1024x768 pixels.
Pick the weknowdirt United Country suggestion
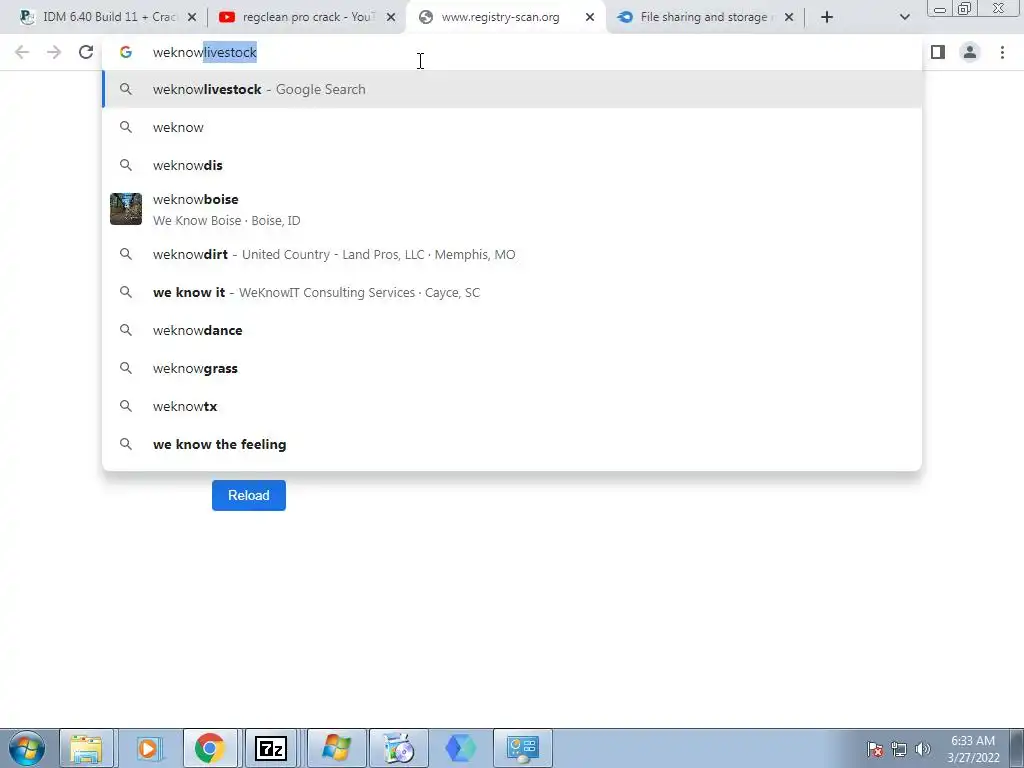512,255
